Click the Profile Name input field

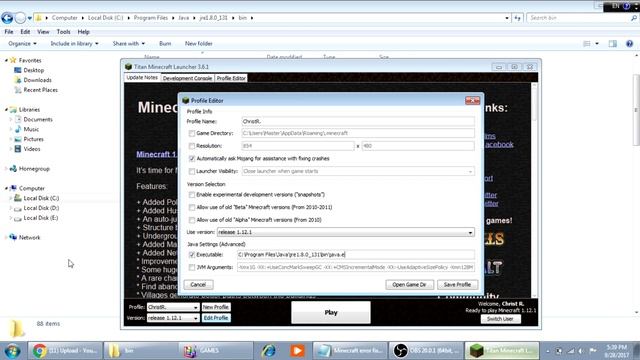coord(358,121)
